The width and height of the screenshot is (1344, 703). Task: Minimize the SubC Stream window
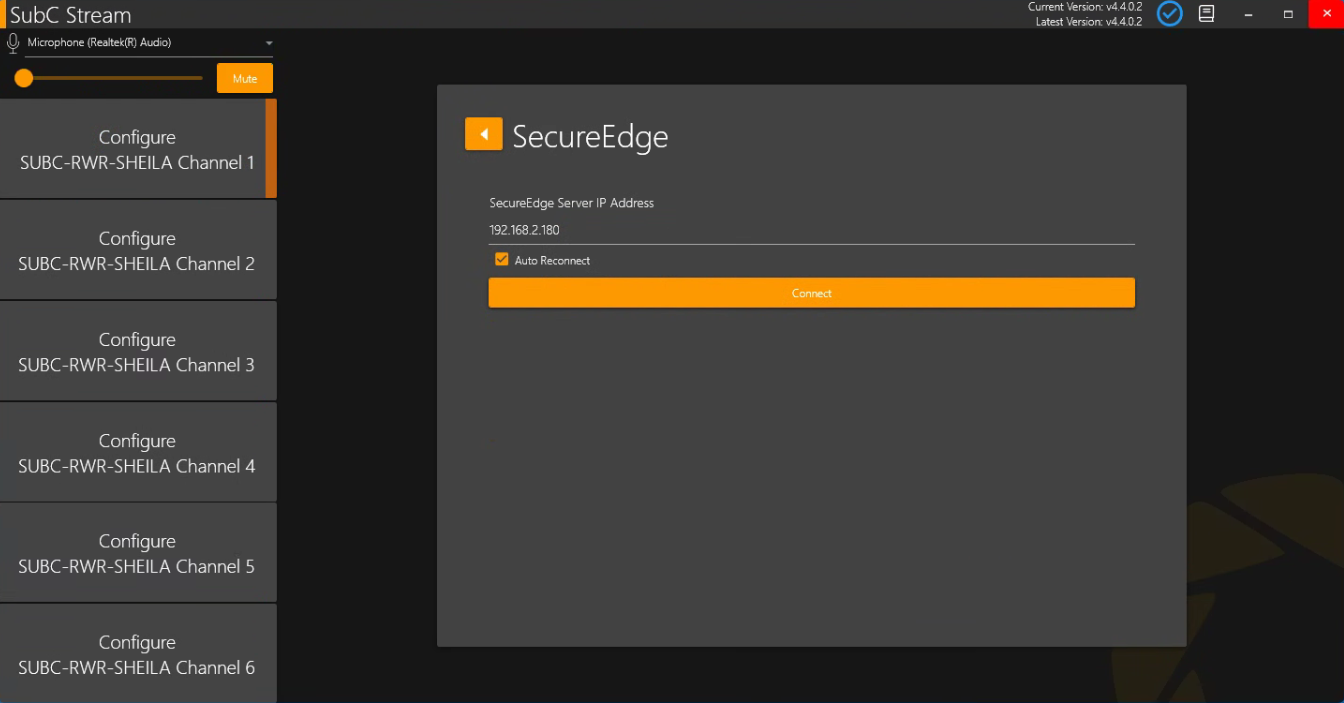(1249, 14)
